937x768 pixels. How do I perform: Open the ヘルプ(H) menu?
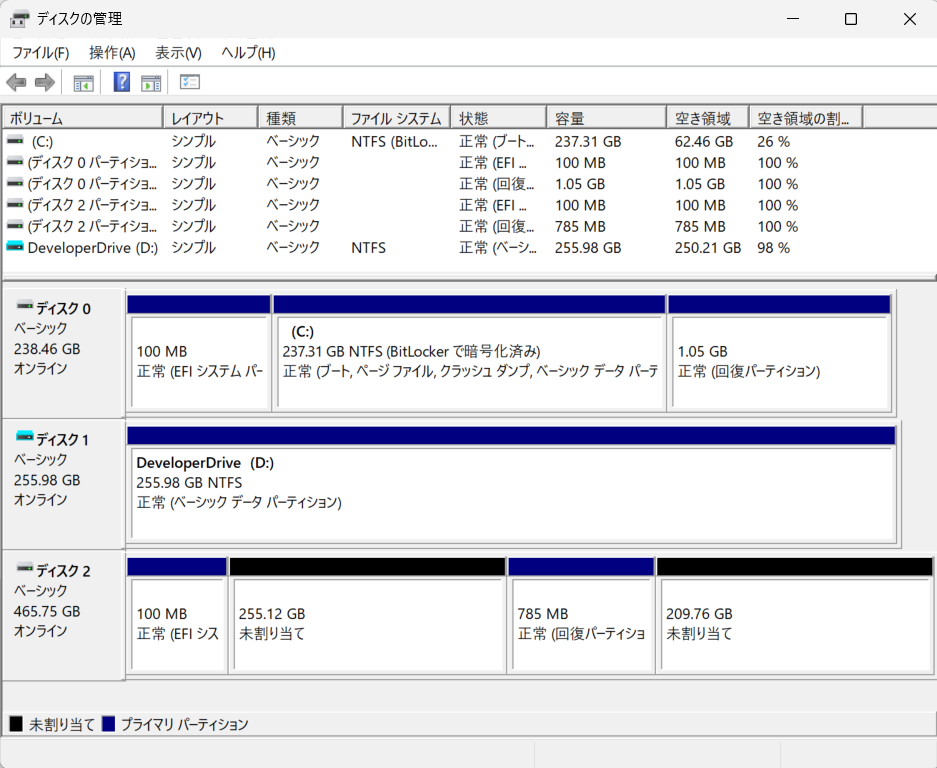click(248, 53)
